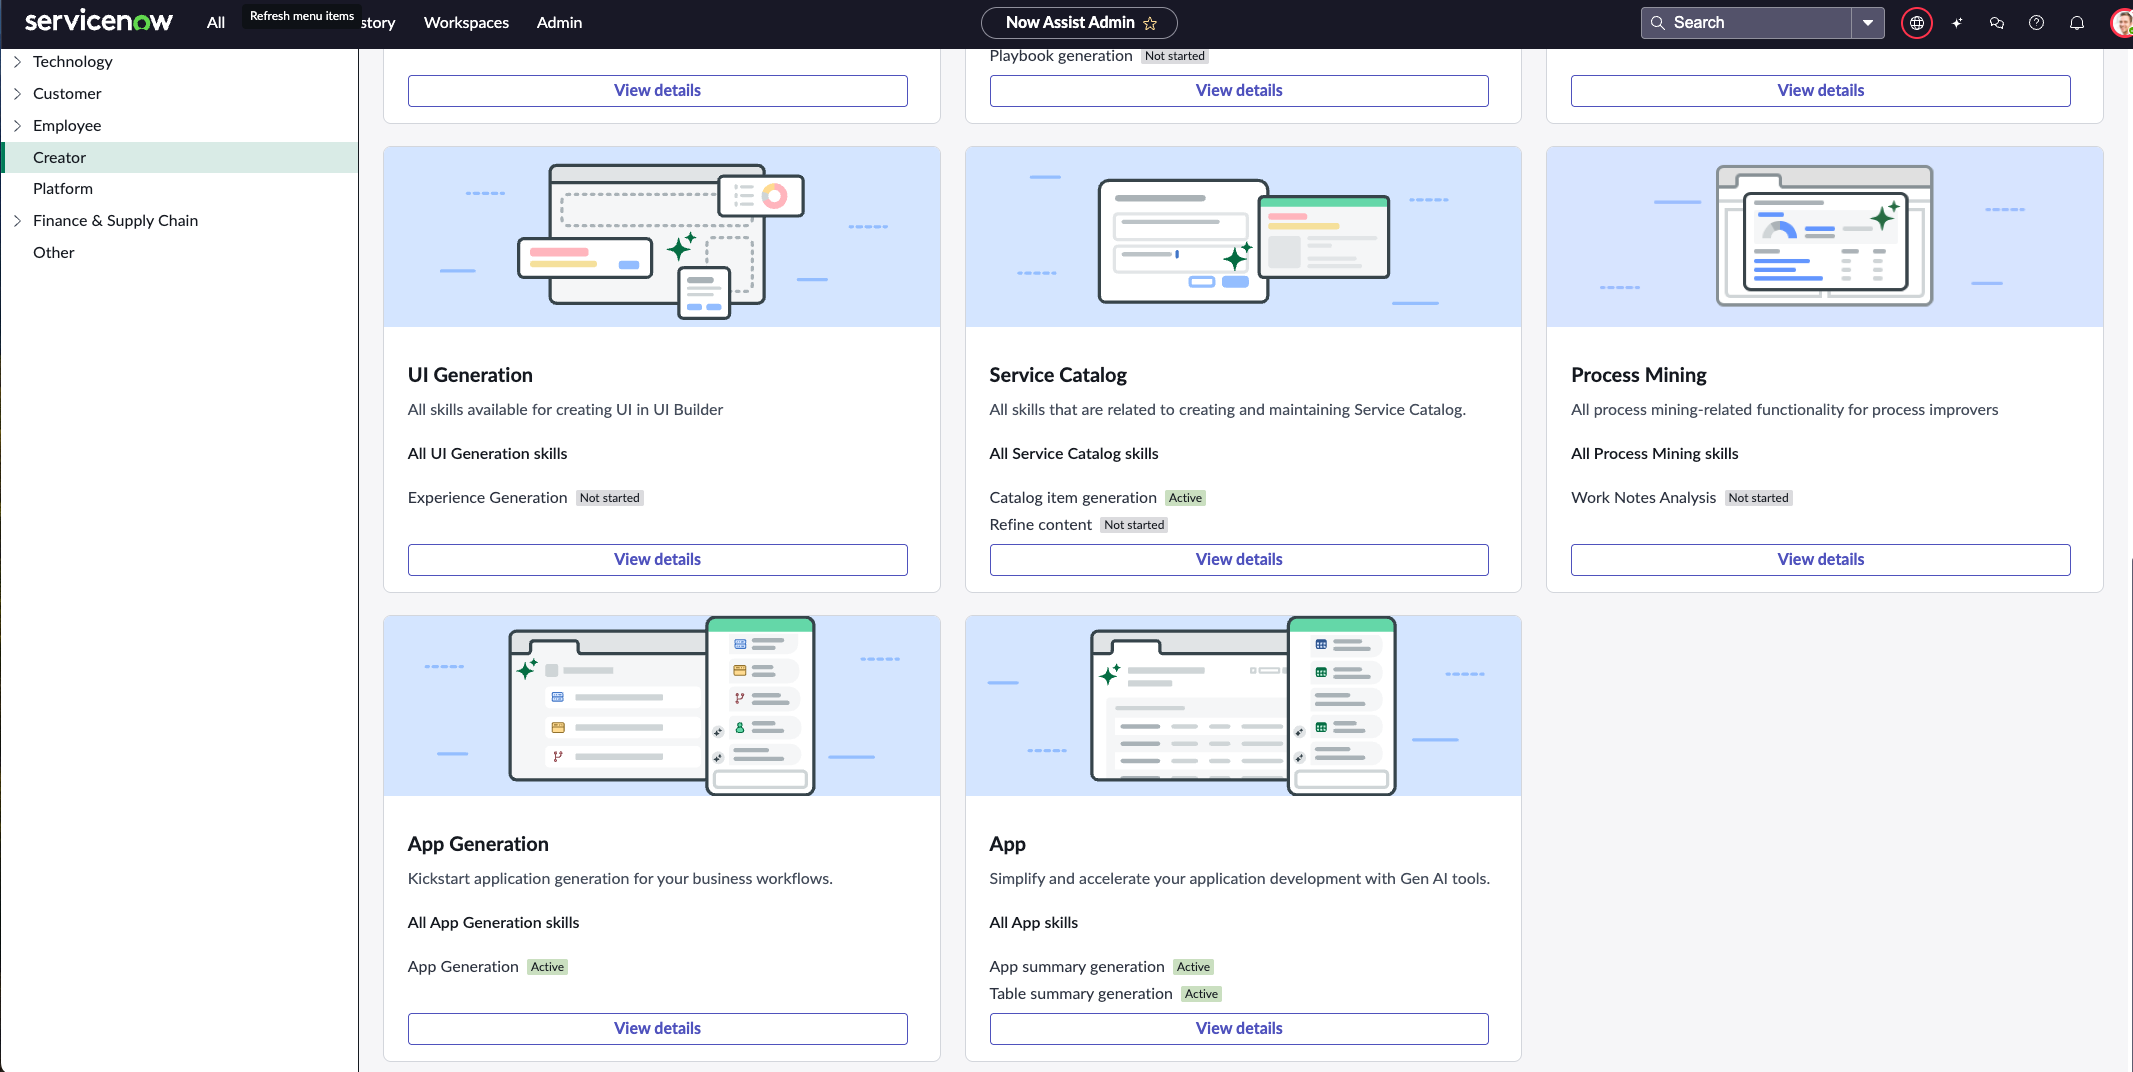The height and width of the screenshot is (1072, 2133).
Task: View details for Service Catalog
Action: click(x=1239, y=560)
